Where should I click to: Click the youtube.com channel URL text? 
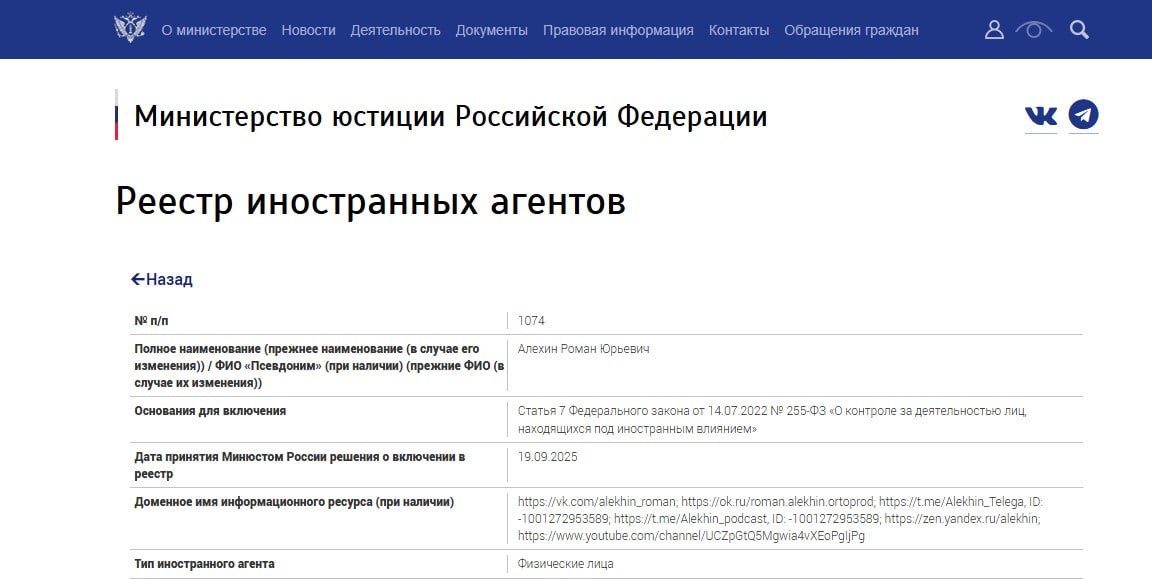(691, 536)
